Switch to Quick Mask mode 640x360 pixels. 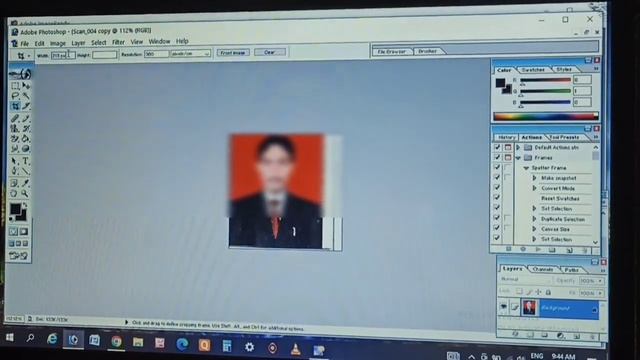pyautogui.click(x=24, y=231)
